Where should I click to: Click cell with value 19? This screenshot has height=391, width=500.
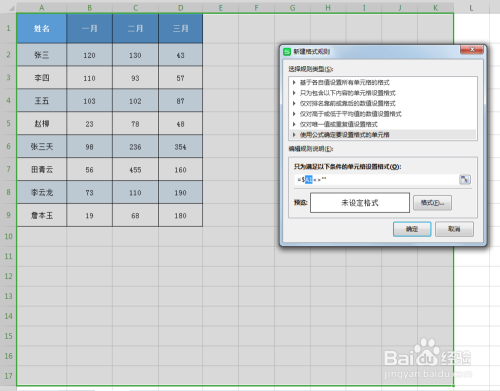coord(90,215)
